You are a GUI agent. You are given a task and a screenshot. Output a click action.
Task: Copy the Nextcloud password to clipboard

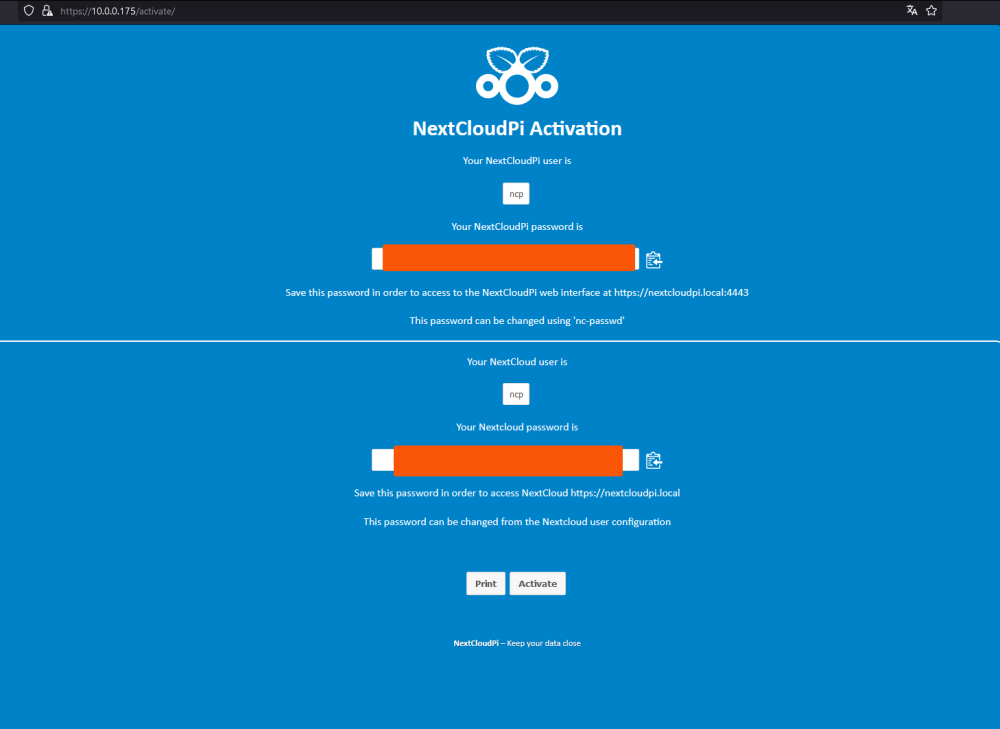point(654,460)
